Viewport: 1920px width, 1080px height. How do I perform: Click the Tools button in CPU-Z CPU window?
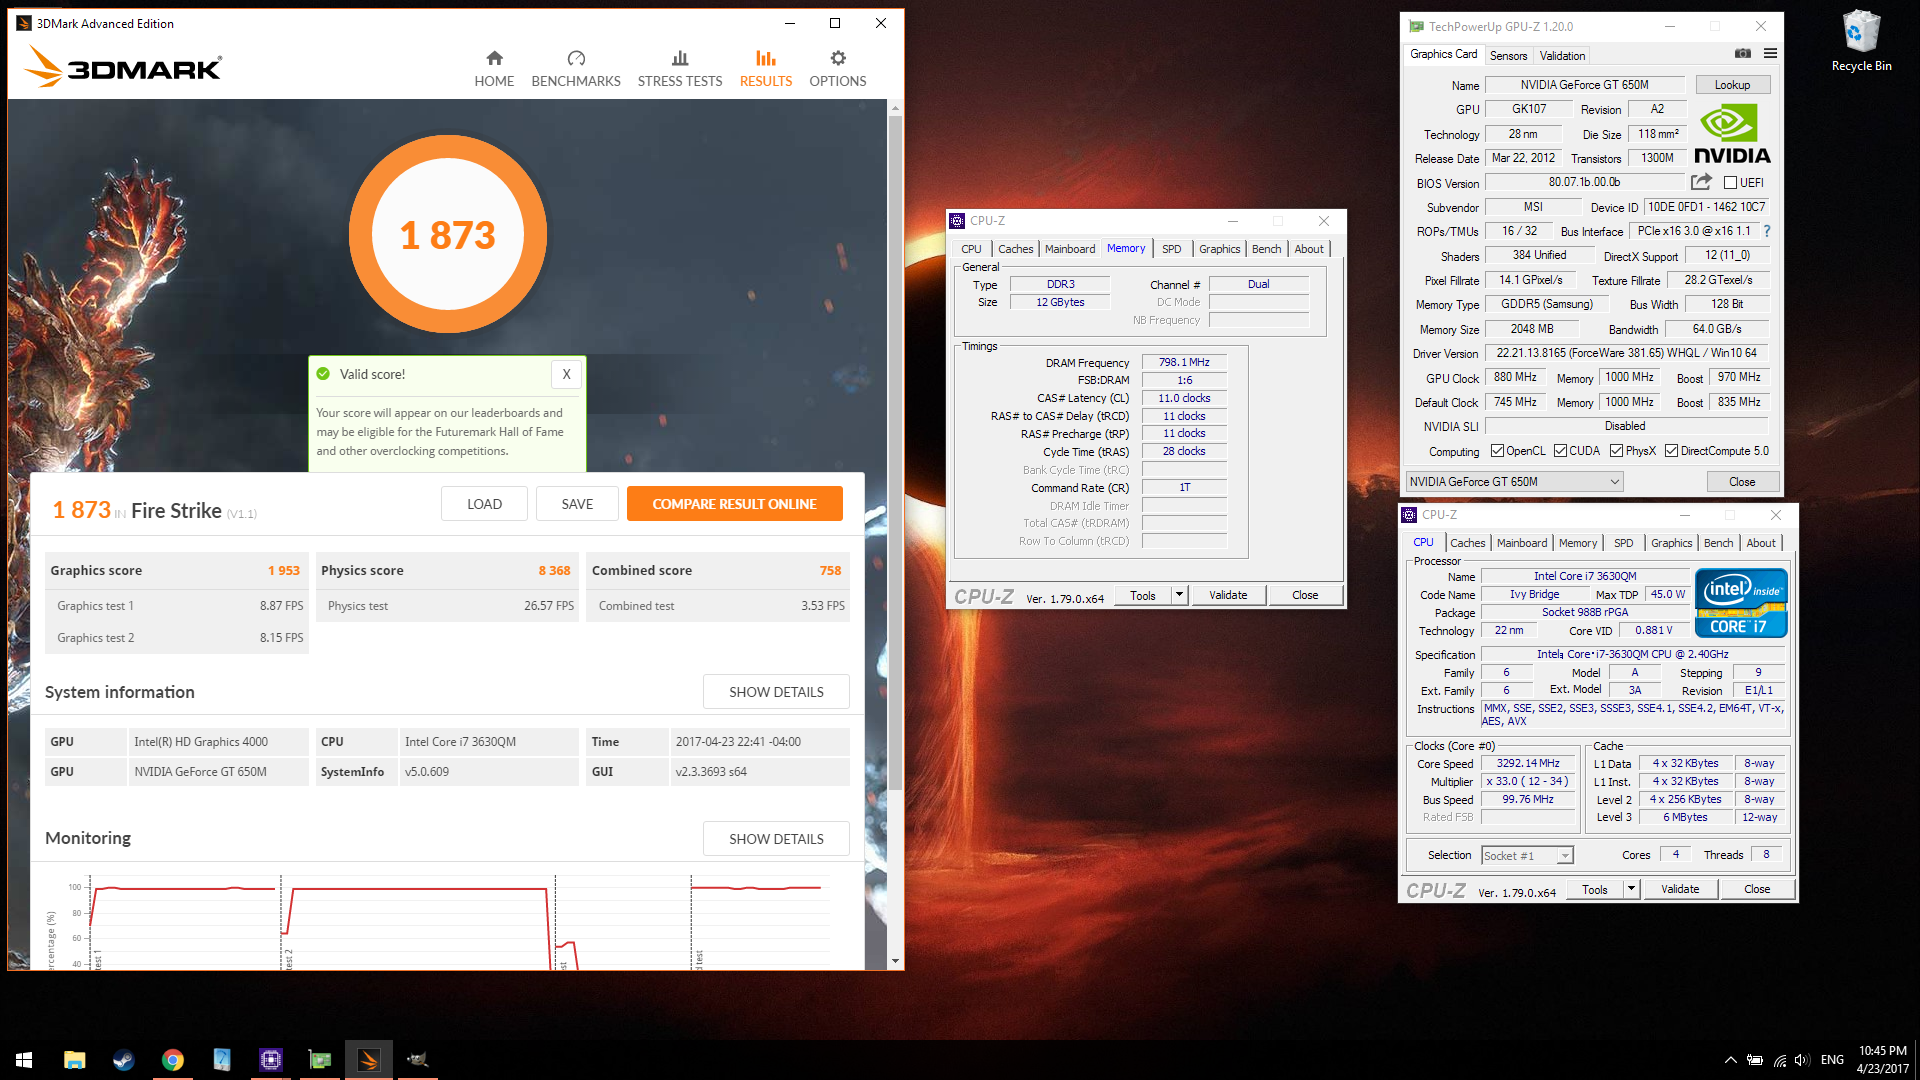click(x=1595, y=889)
